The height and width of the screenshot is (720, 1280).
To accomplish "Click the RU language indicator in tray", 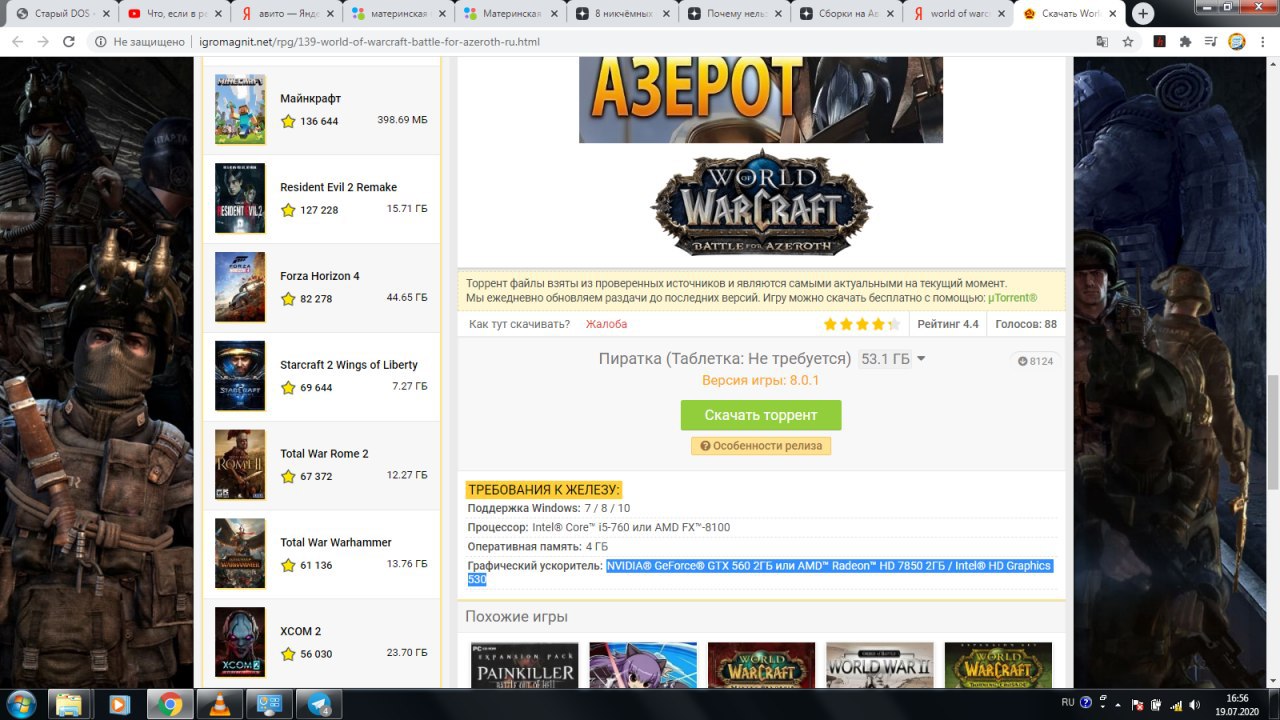I will pyautogui.click(x=1067, y=703).
